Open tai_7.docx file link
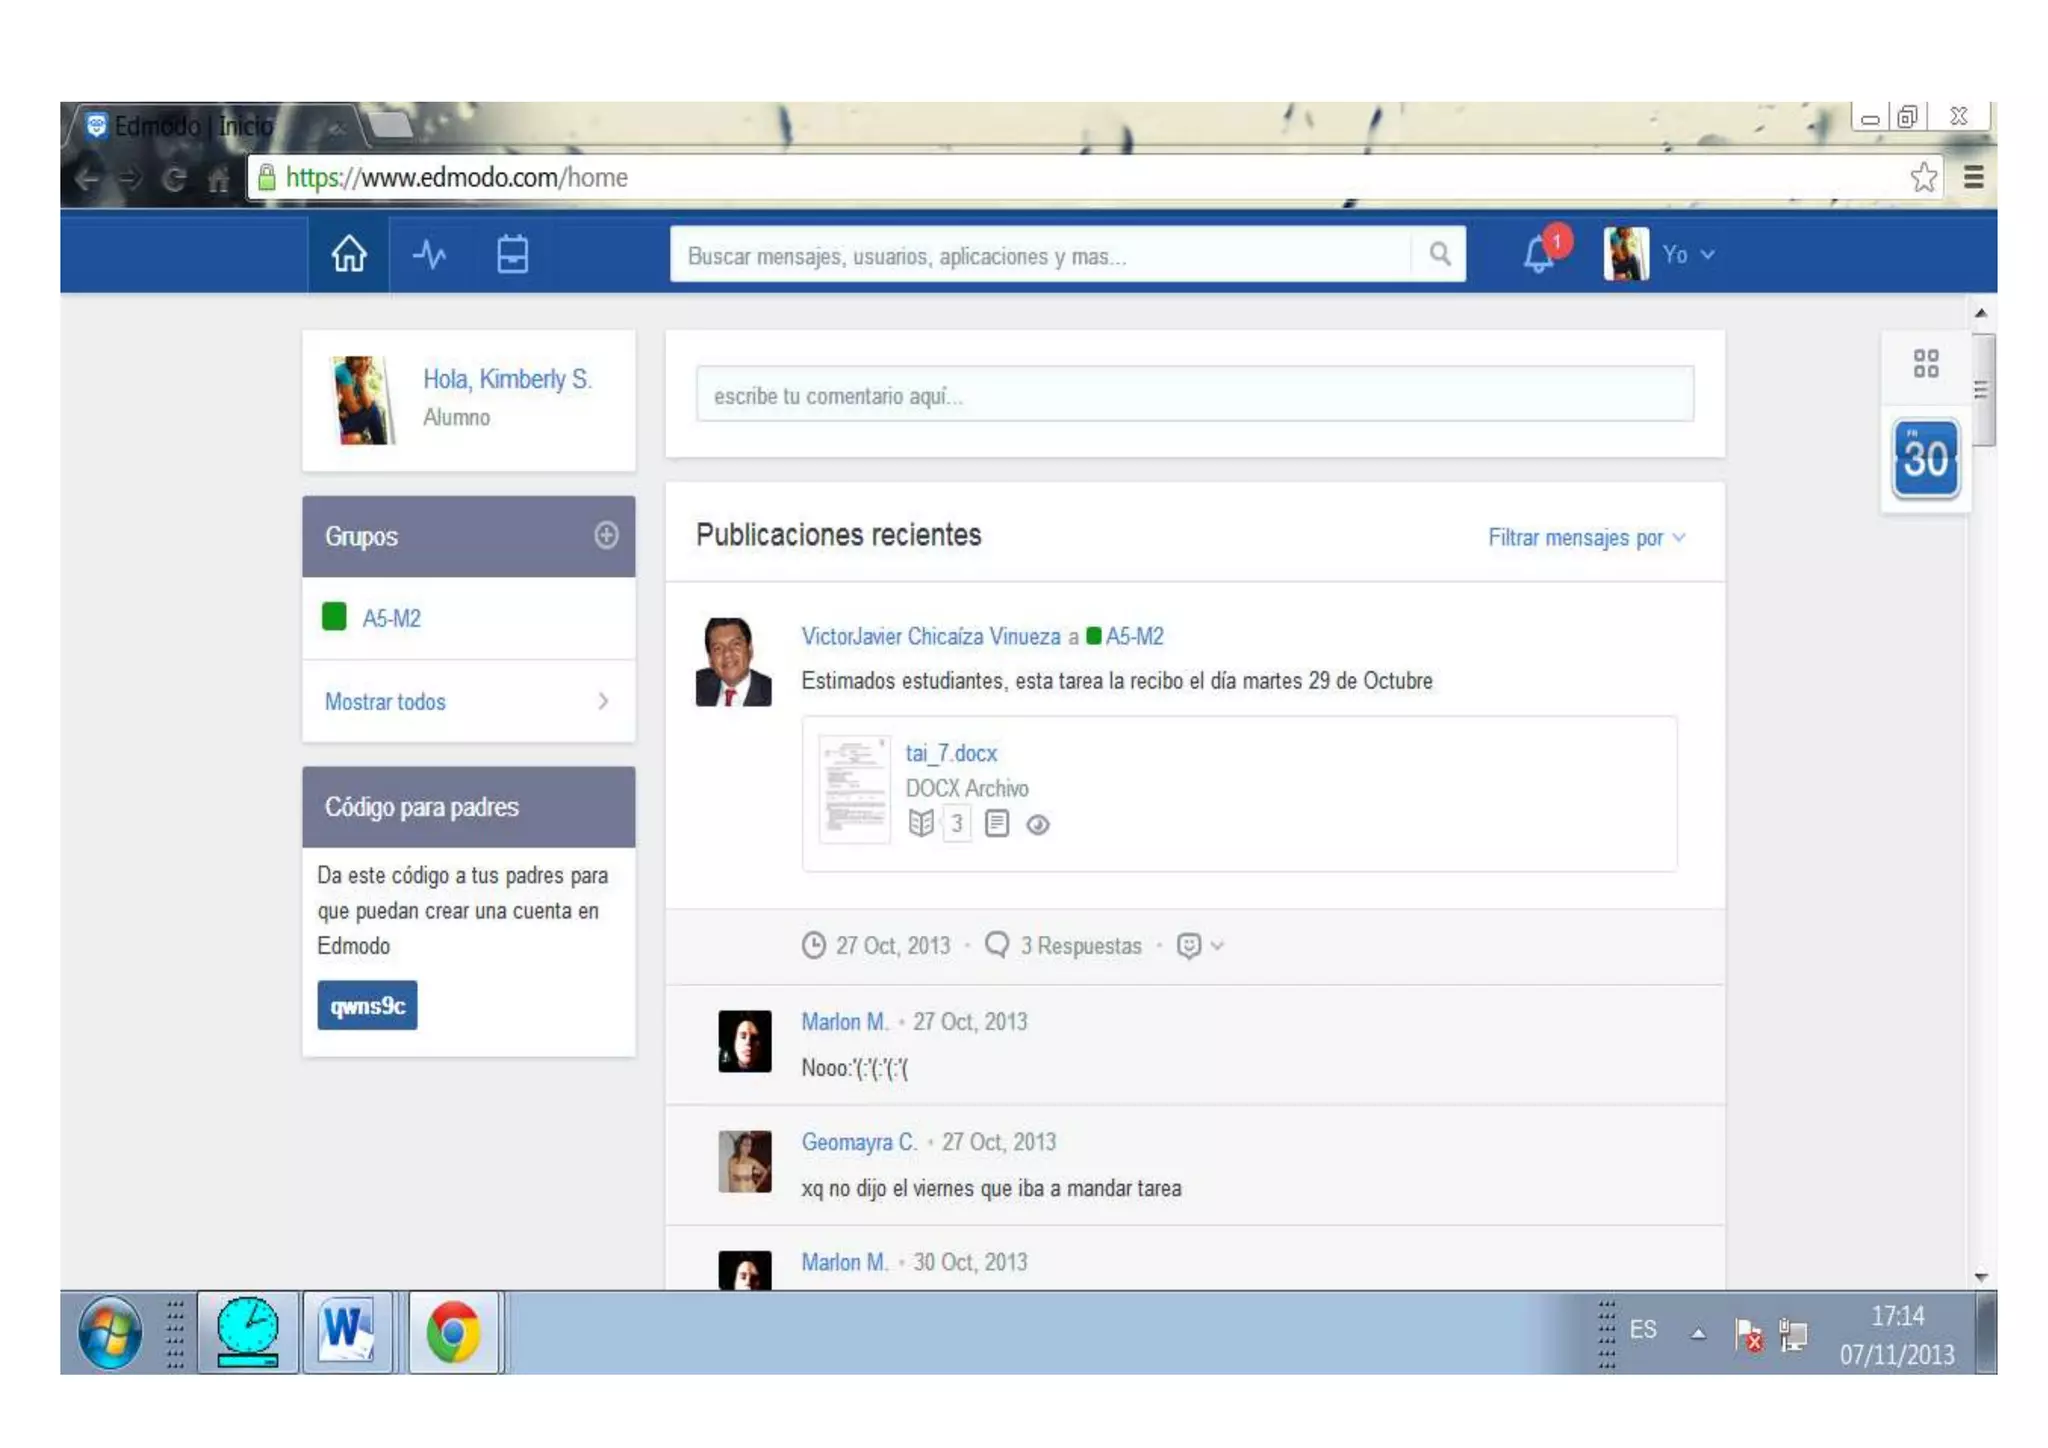 [950, 753]
